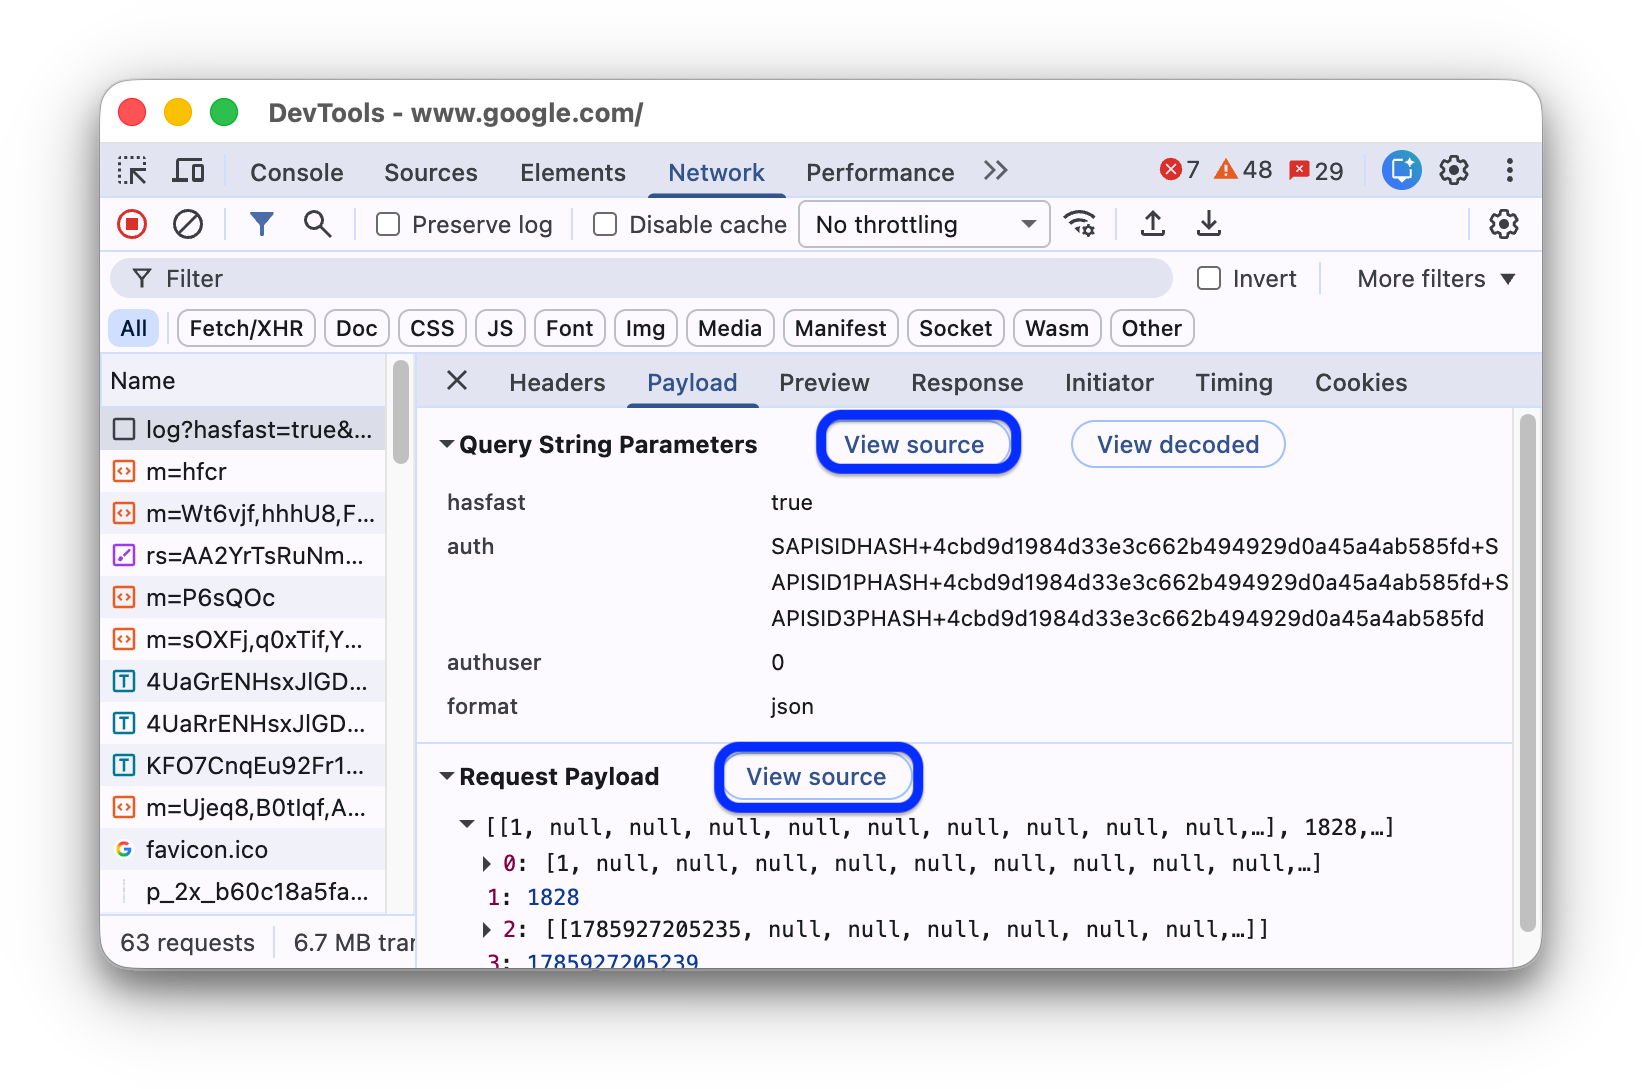Switch to the Sources tab
Viewport: 1642px width, 1089px height.
point(431,172)
